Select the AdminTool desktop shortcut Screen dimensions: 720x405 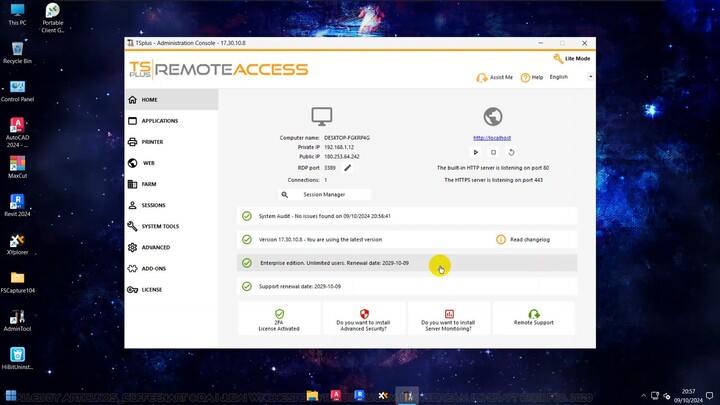(x=17, y=321)
